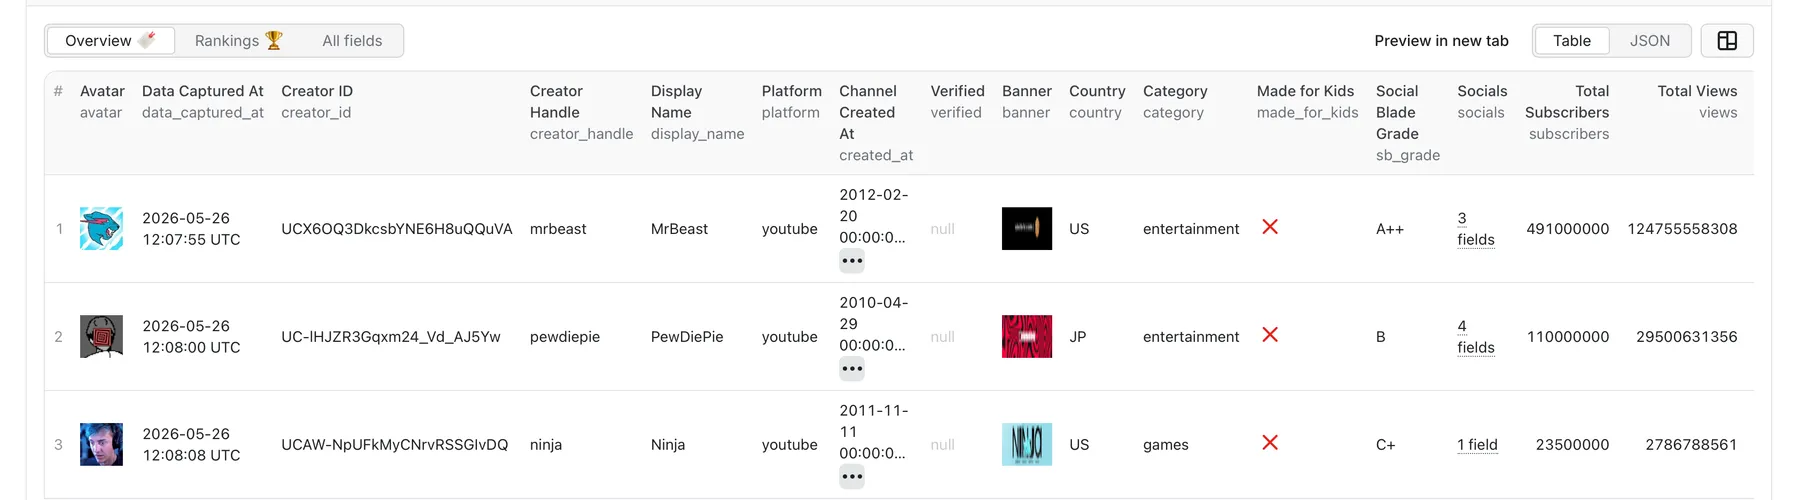The width and height of the screenshot is (1800, 500).
Task: Expand PewDiePie created_at ellipsis
Action: click(x=852, y=369)
